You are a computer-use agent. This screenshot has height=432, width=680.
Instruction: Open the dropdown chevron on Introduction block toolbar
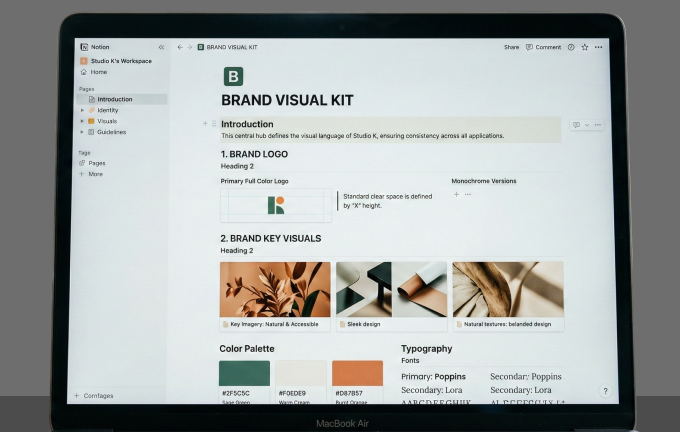[587, 125]
